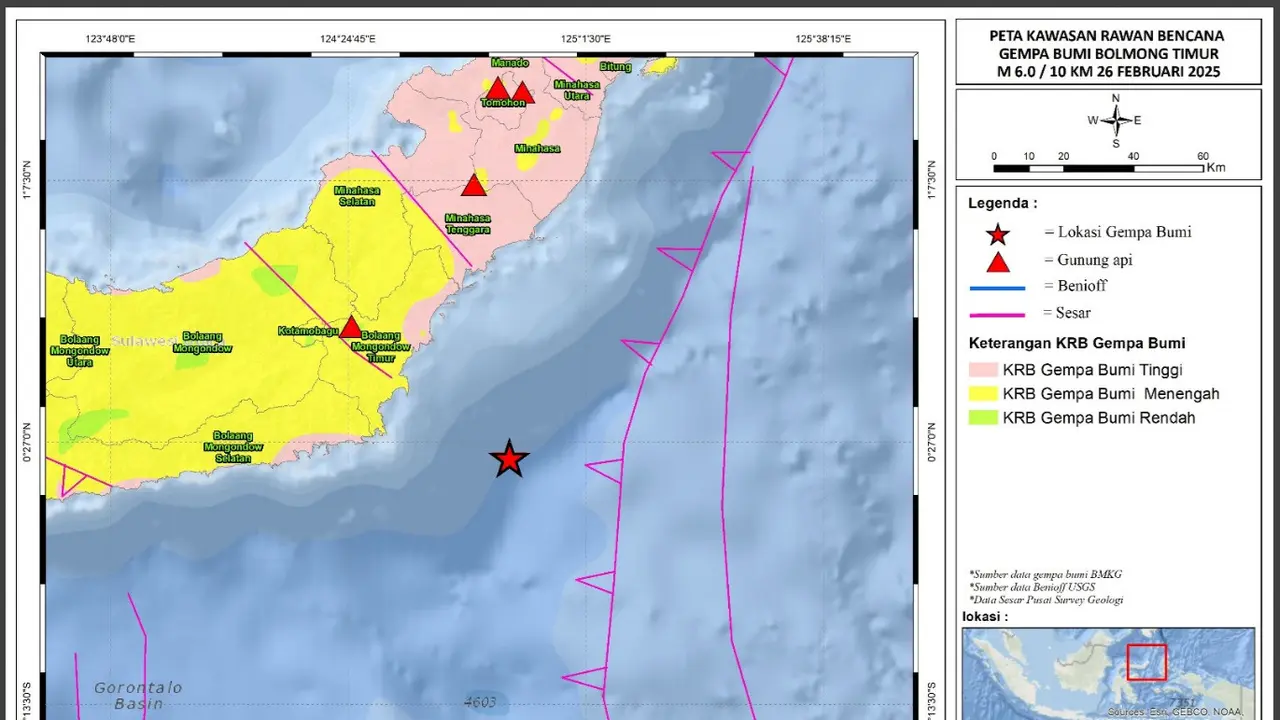Click the blue Benioff line sample in the legend
The image size is (1280, 720).
point(997,288)
